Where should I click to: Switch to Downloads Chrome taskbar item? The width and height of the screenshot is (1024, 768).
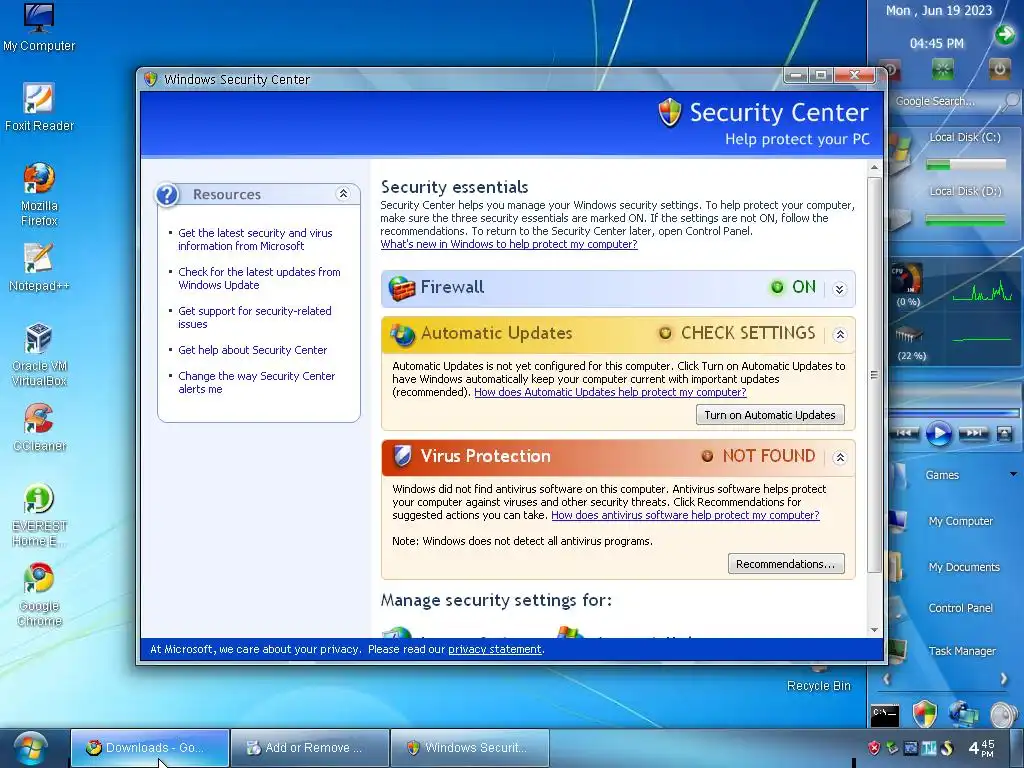tap(150, 748)
